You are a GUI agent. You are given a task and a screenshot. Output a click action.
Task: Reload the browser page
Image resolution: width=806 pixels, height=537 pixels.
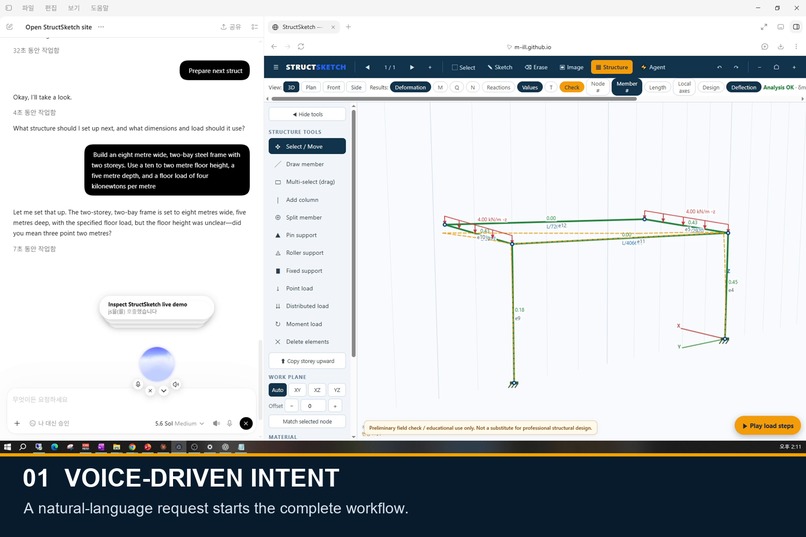point(301,47)
